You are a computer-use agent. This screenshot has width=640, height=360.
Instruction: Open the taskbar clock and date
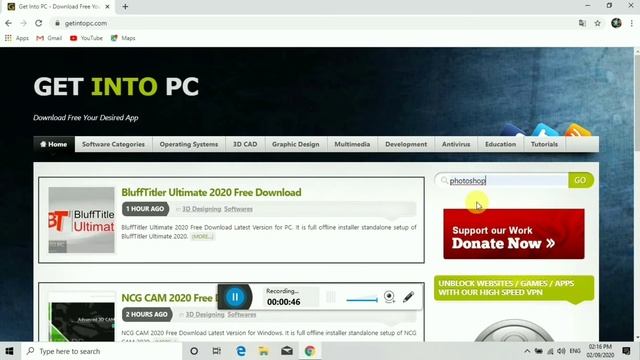coord(600,351)
